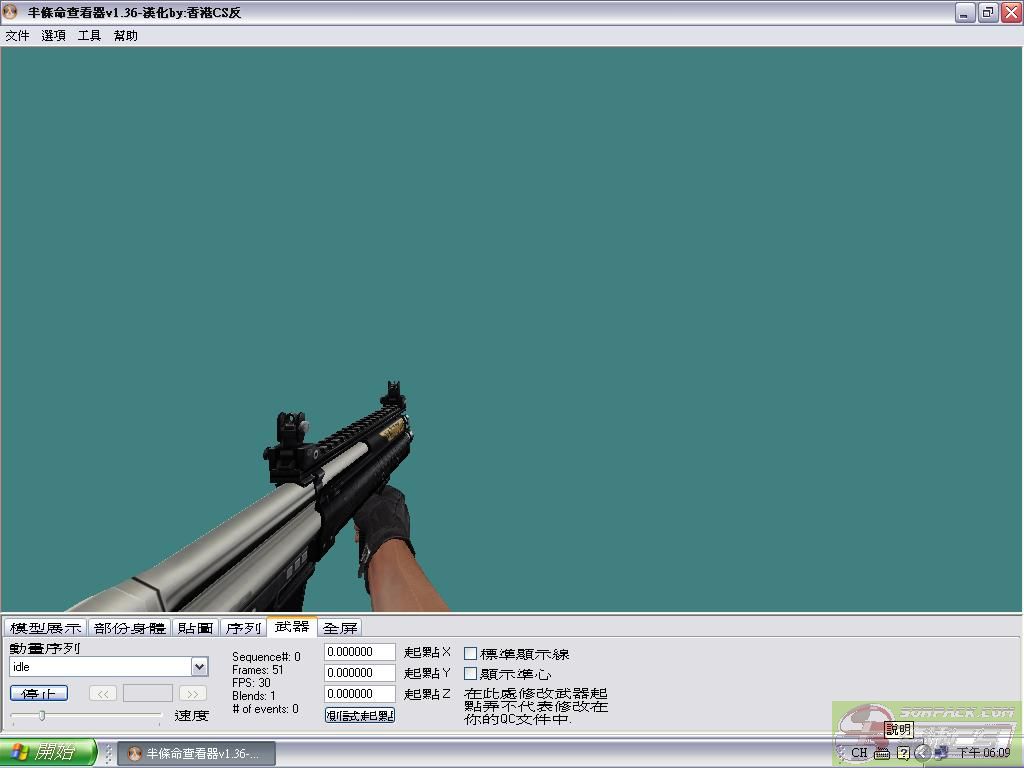Click the keyboard icon in language bar
This screenshot has width=1024, height=768.
pos(882,753)
